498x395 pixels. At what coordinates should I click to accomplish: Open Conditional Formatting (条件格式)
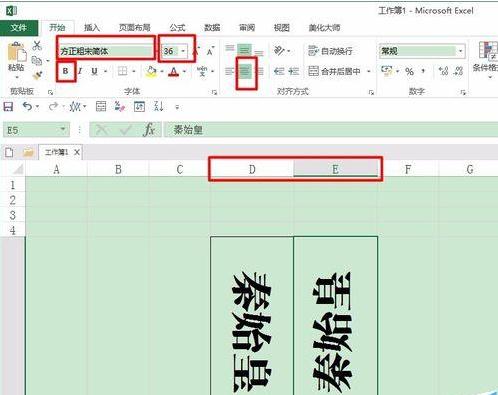pyautogui.click(x=487, y=59)
